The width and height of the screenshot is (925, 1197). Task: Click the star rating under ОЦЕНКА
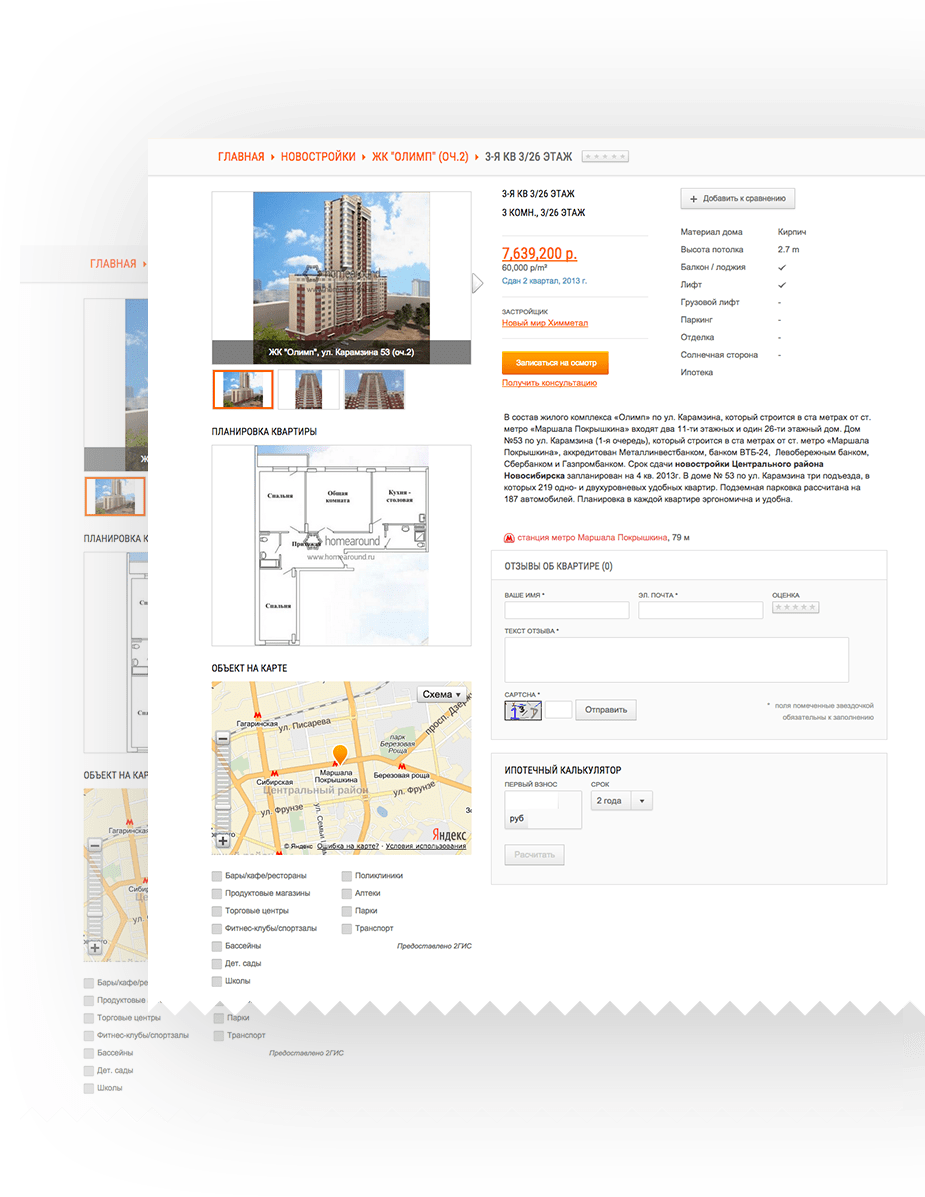tap(795, 607)
